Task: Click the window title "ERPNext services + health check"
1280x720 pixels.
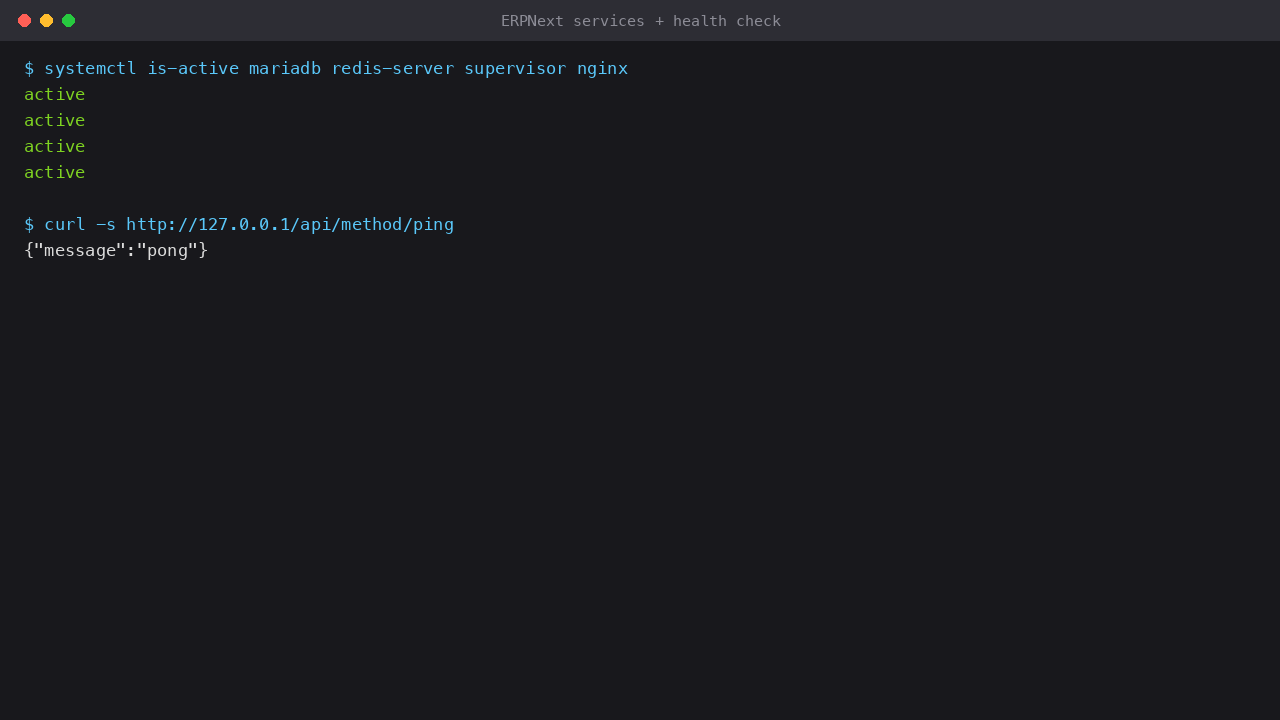Action: point(641,21)
